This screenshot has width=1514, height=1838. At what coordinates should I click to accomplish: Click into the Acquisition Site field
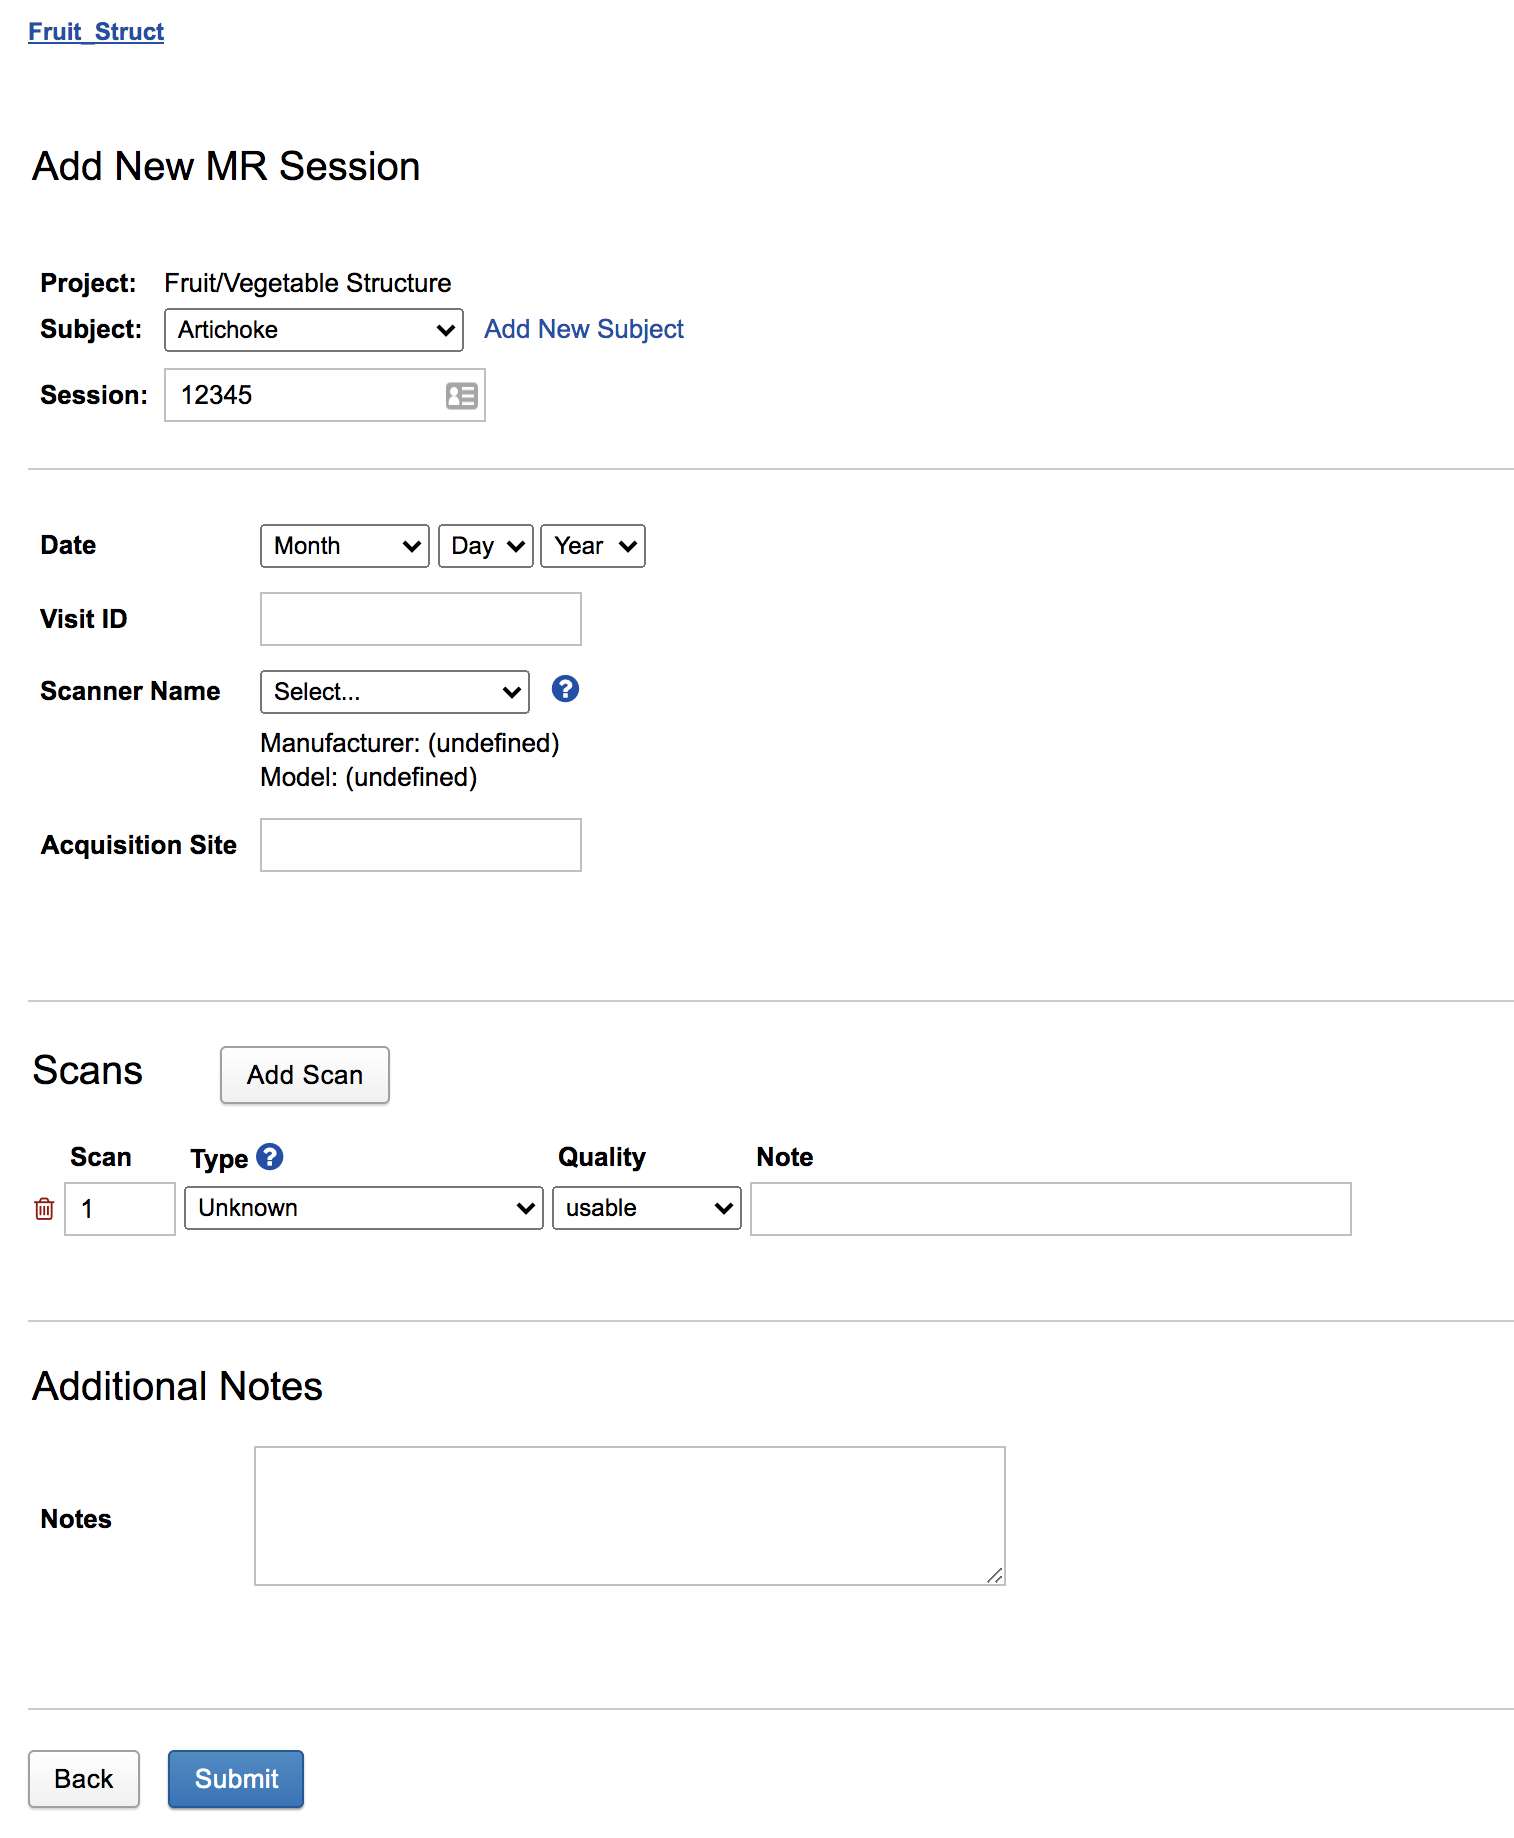click(x=420, y=845)
